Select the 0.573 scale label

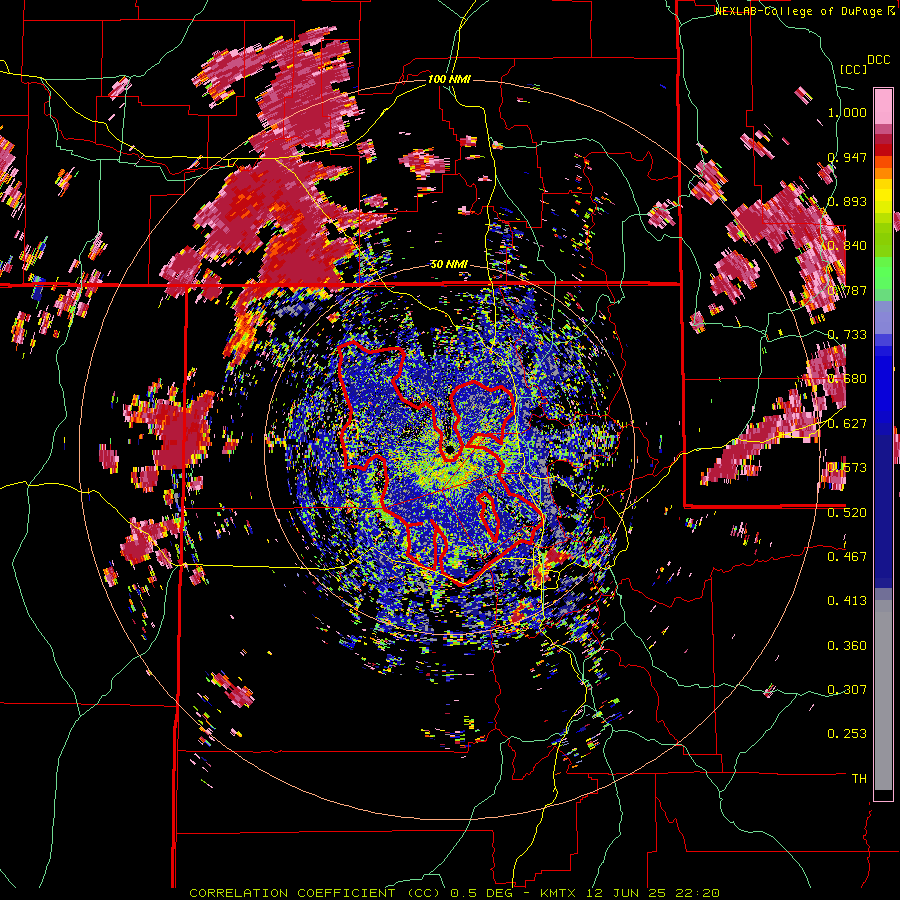[x=847, y=468]
